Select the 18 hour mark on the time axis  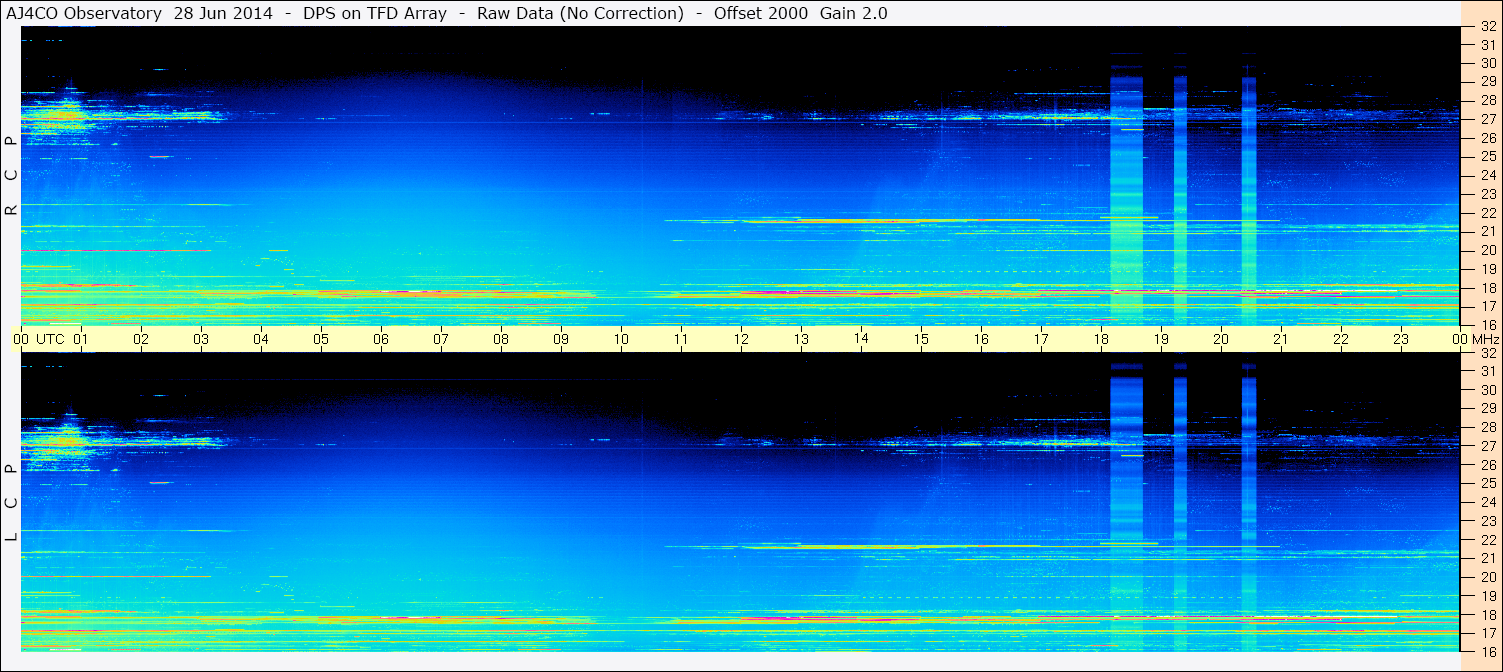click(x=1101, y=339)
